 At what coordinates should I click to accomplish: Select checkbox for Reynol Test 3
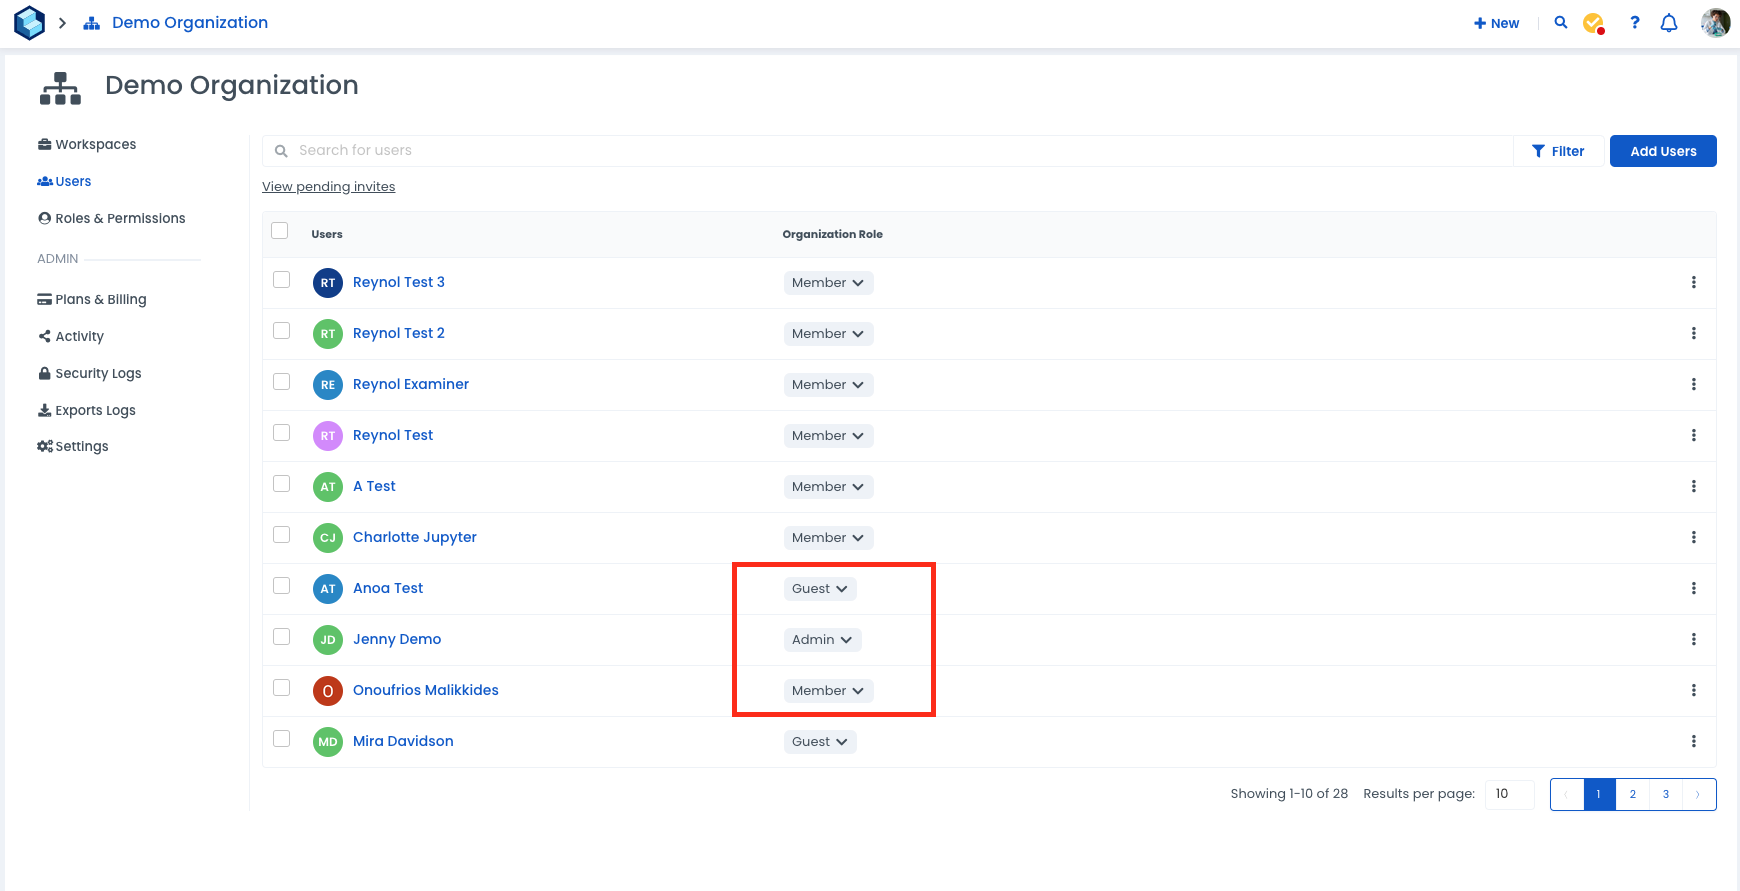282,280
